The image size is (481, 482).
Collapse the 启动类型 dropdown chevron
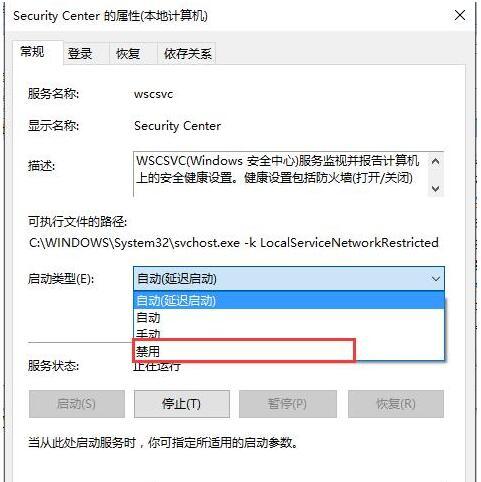pyautogui.click(x=435, y=279)
